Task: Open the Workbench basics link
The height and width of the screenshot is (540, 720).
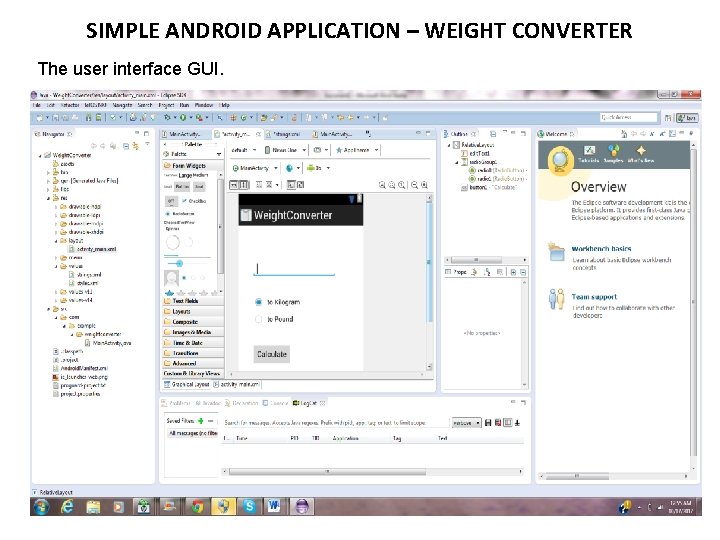Action: click(601, 248)
